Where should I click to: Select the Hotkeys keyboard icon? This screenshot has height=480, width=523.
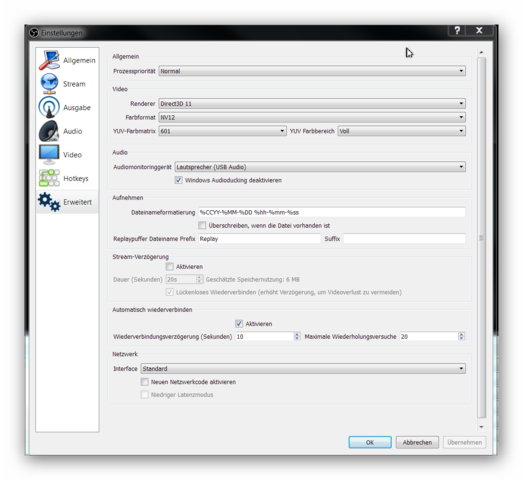pos(49,178)
